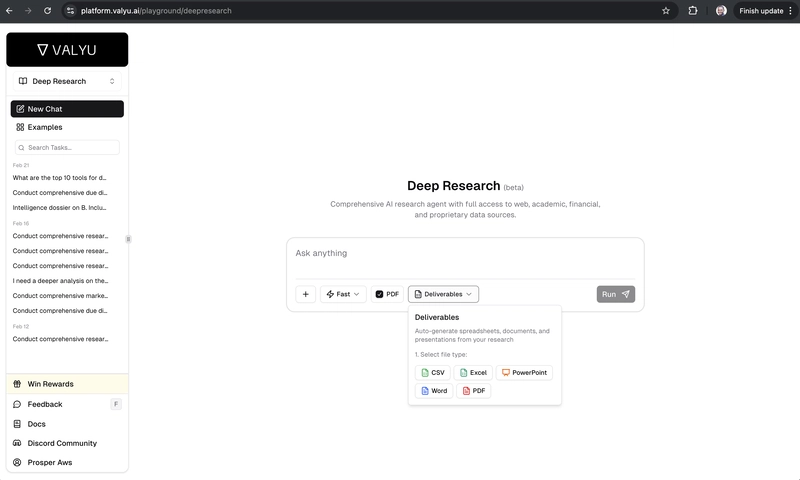Click the Run button
Screen dimensions: 800x480
click(x=616, y=294)
